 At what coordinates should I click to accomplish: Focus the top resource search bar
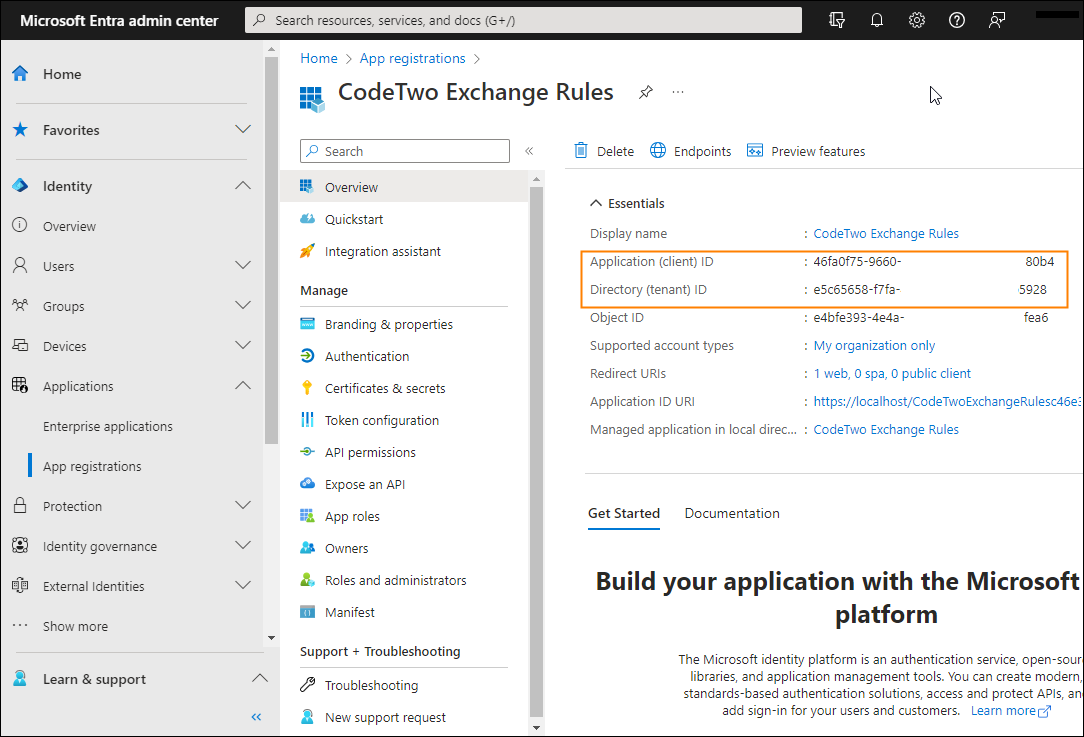point(523,20)
